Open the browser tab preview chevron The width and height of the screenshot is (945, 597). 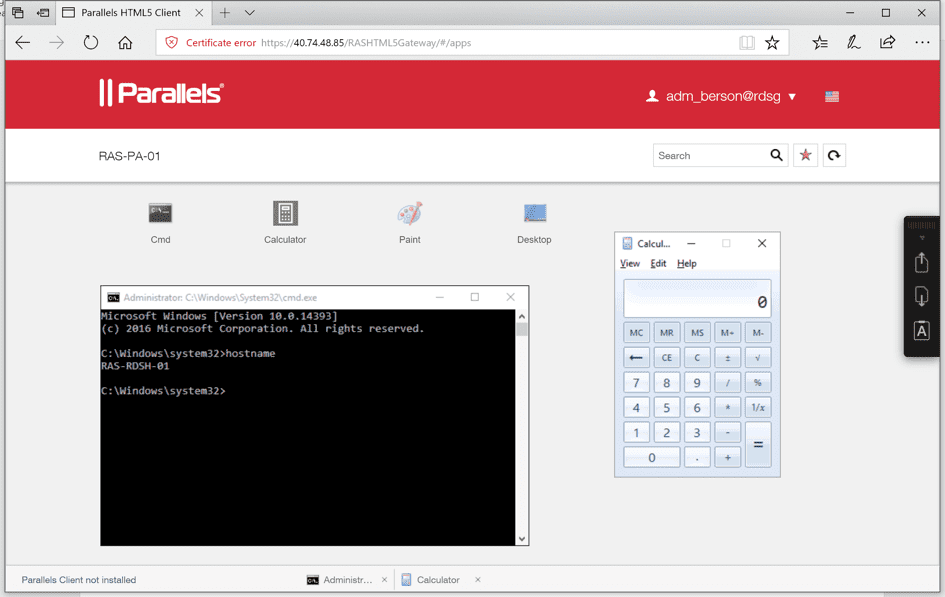pyautogui.click(x=250, y=12)
